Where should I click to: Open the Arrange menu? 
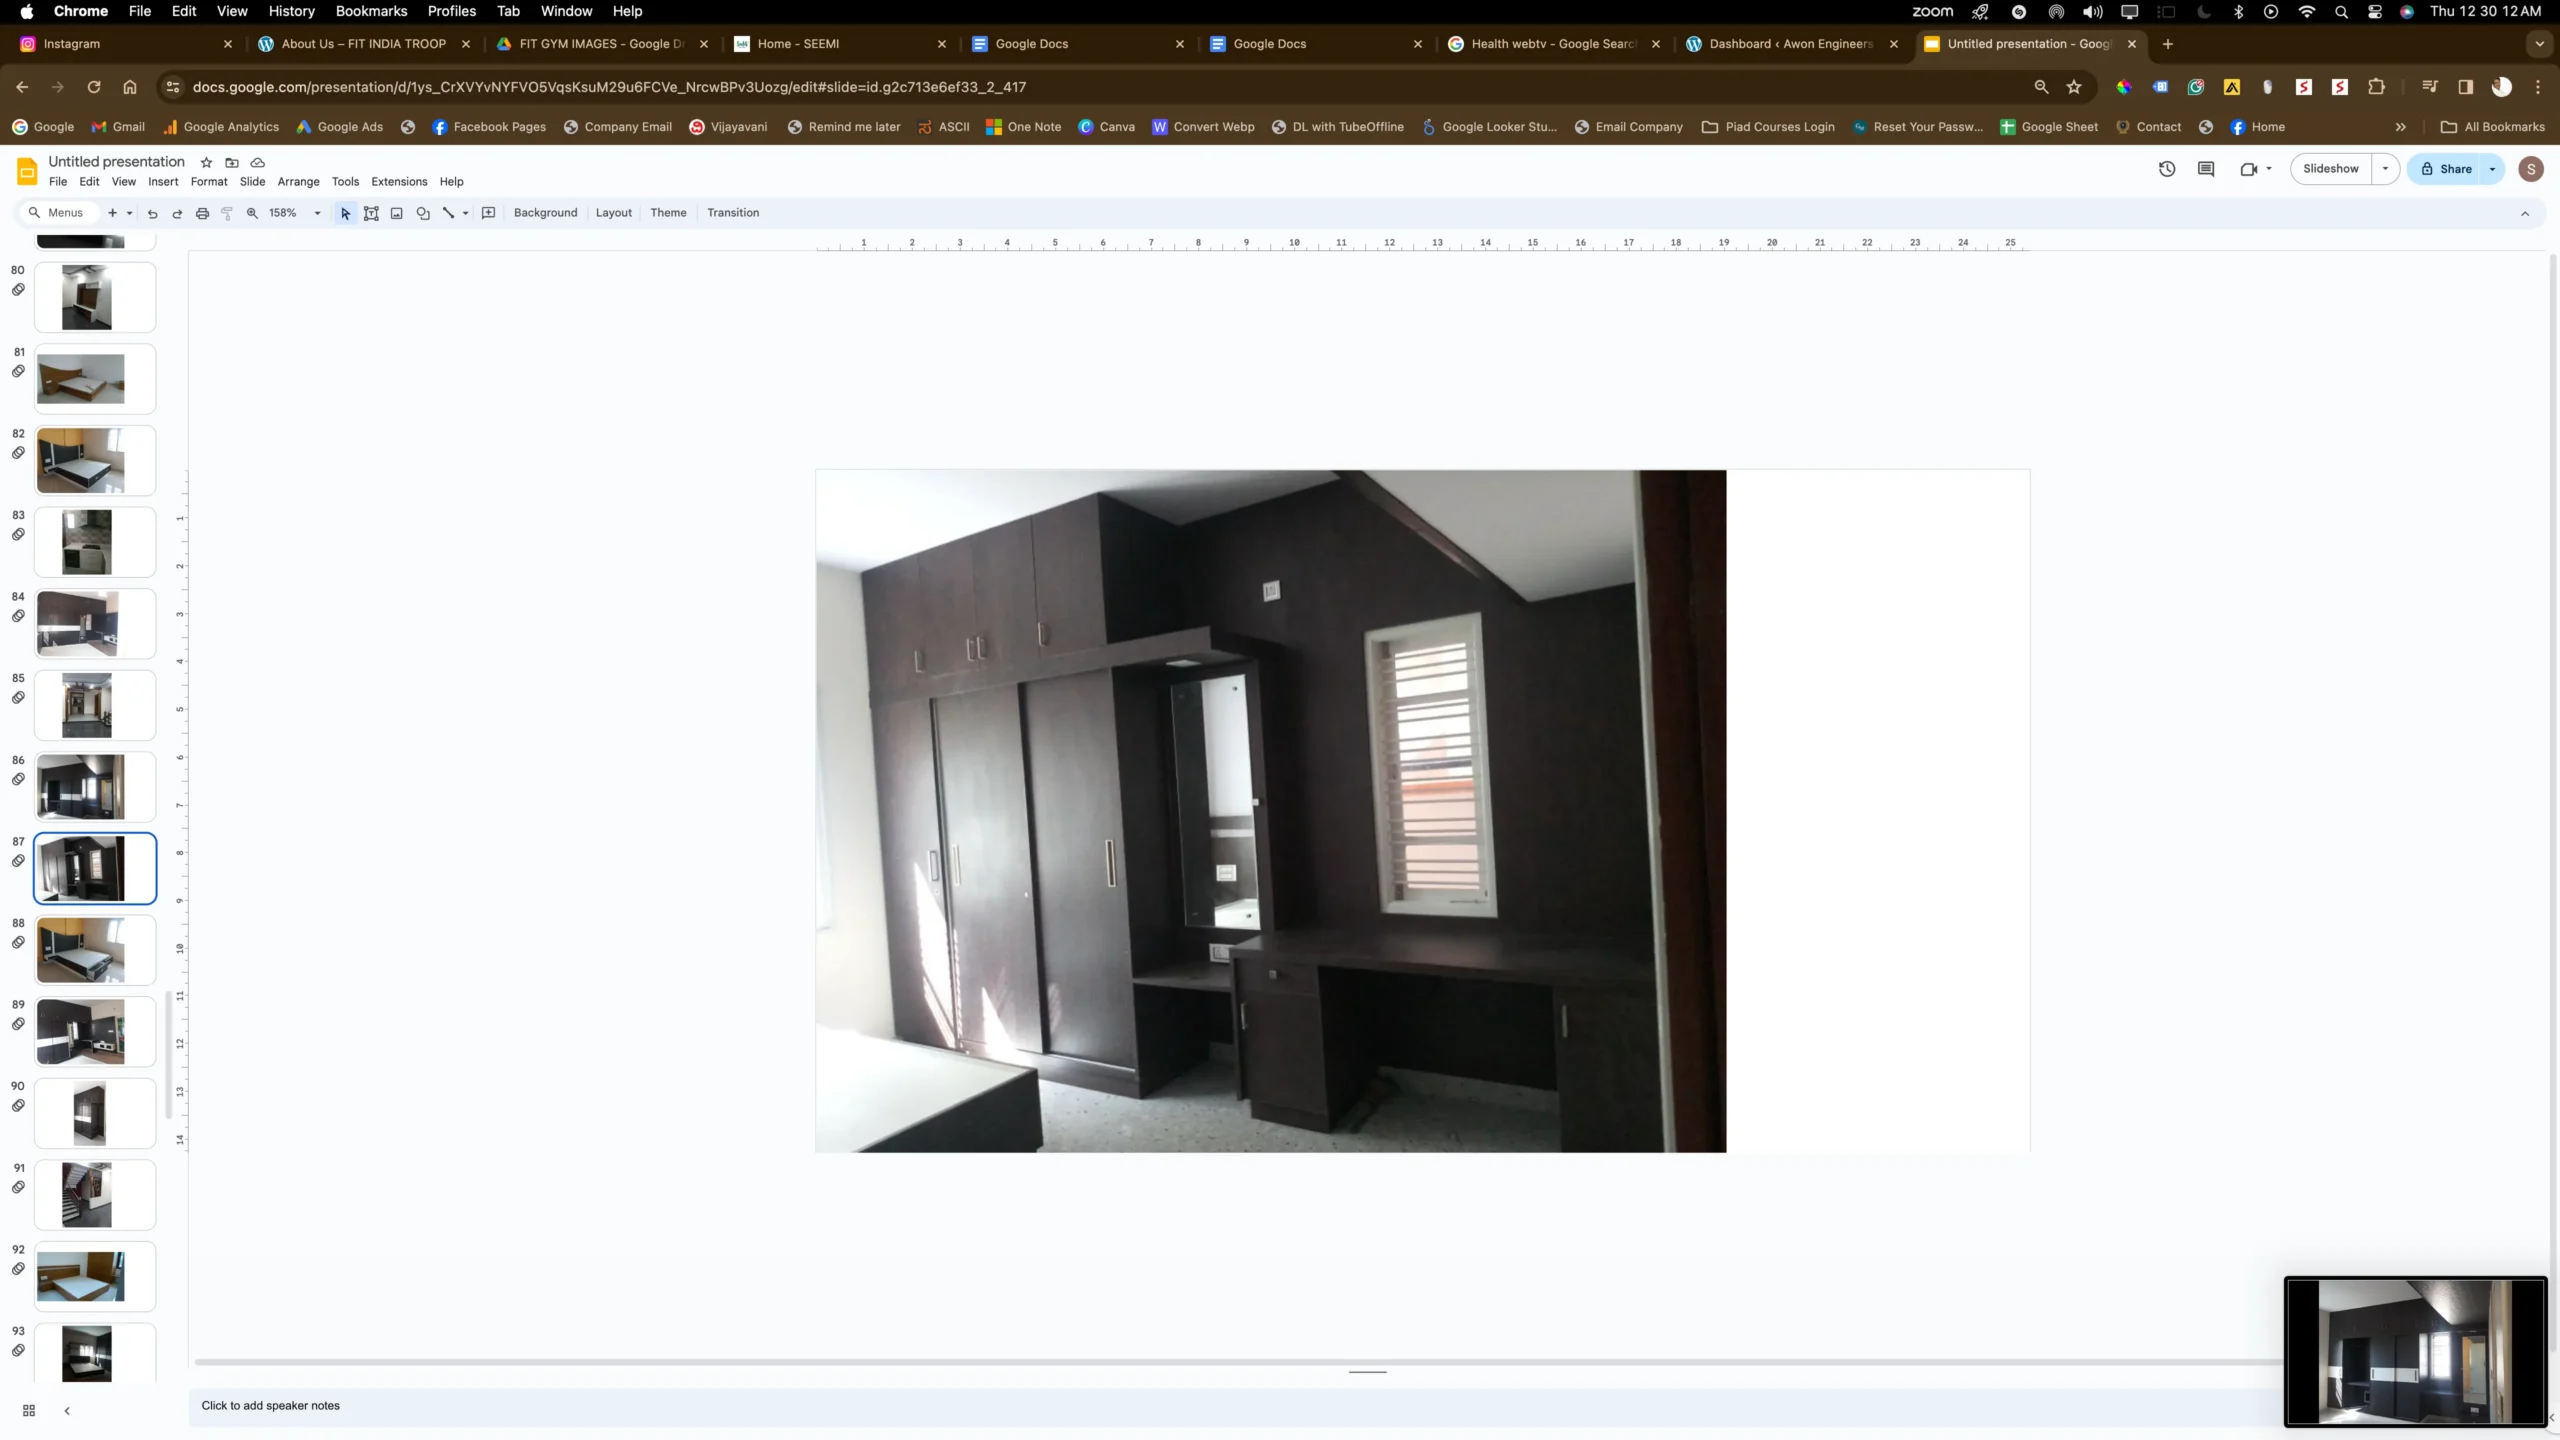tap(298, 182)
